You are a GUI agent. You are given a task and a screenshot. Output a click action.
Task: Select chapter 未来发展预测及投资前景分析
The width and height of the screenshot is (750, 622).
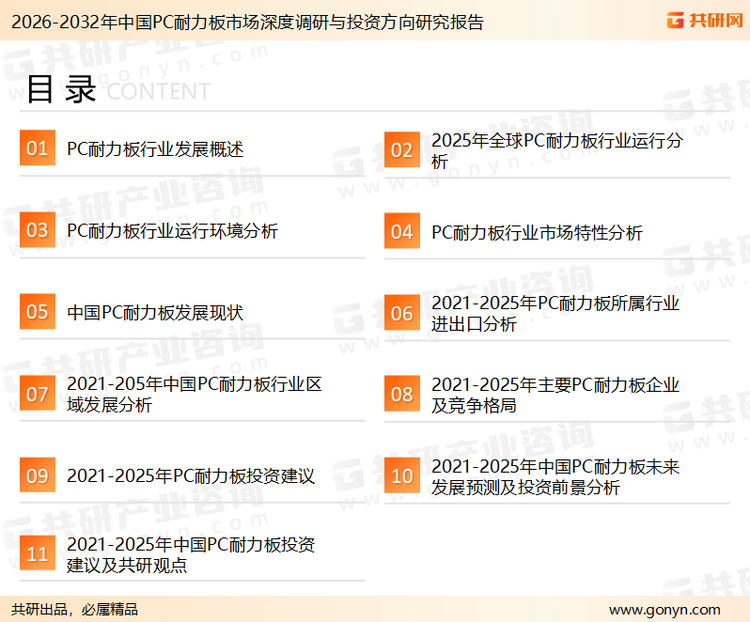[555, 477]
